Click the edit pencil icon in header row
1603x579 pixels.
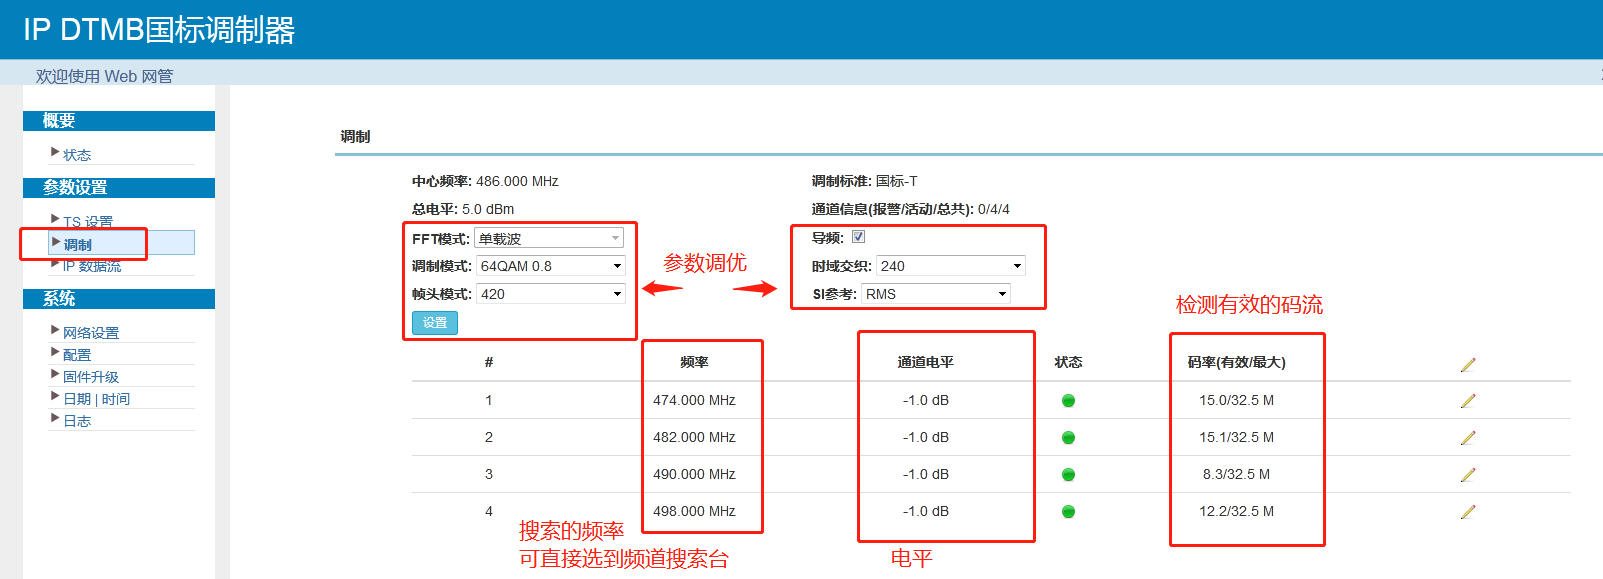pyautogui.click(x=1467, y=365)
